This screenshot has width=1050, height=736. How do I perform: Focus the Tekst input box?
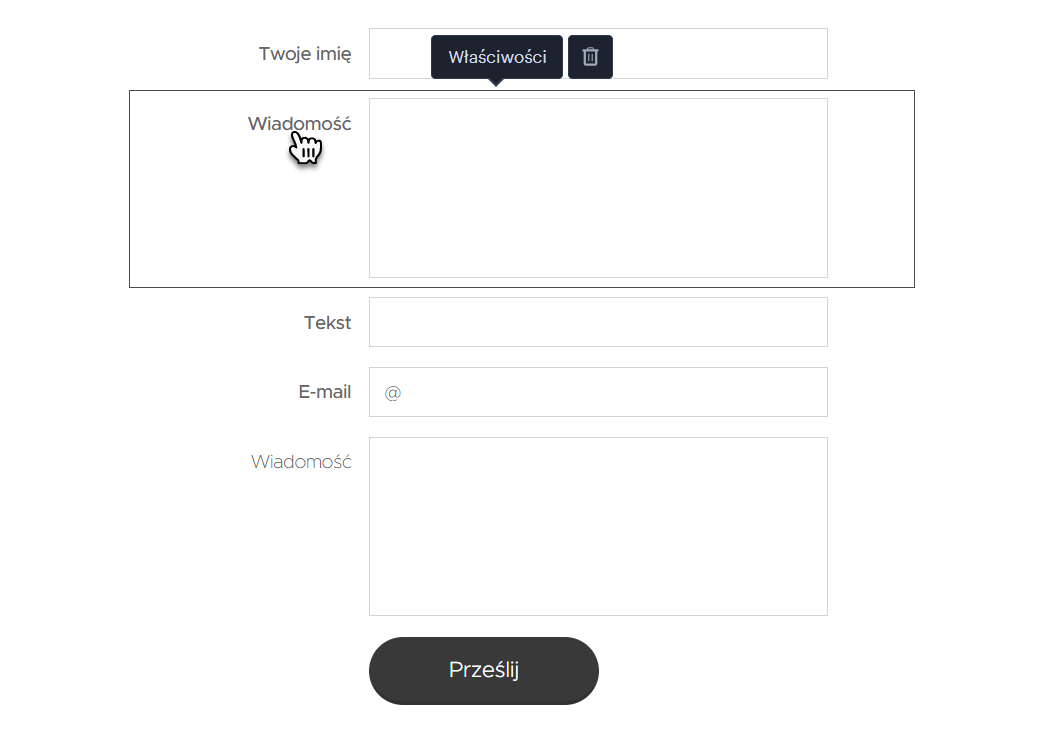(x=598, y=322)
